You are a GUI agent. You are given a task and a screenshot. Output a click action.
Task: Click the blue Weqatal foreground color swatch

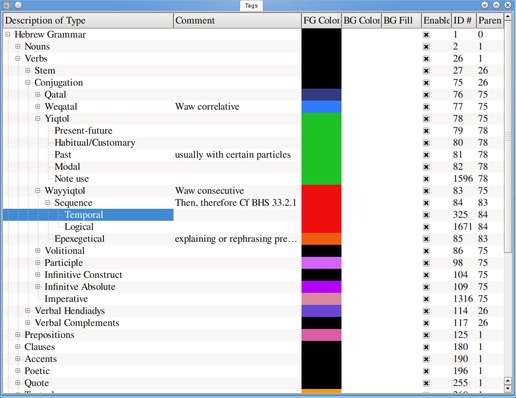pos(321,107)
